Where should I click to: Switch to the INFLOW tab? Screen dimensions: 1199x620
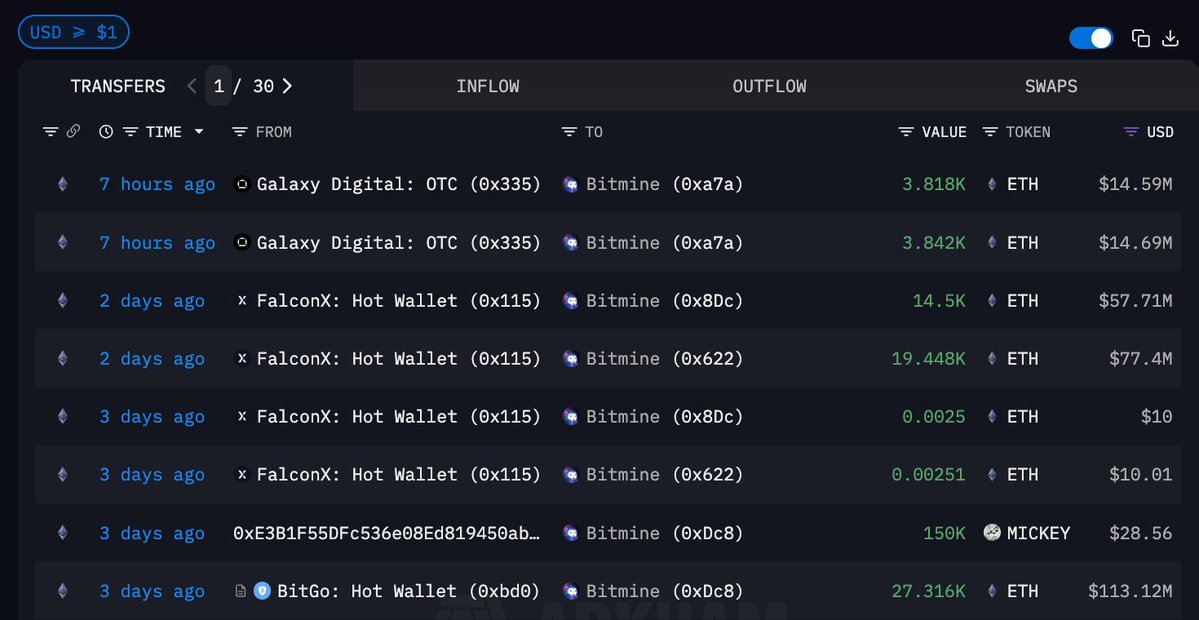pyautogui.click(x=487, y=86)
